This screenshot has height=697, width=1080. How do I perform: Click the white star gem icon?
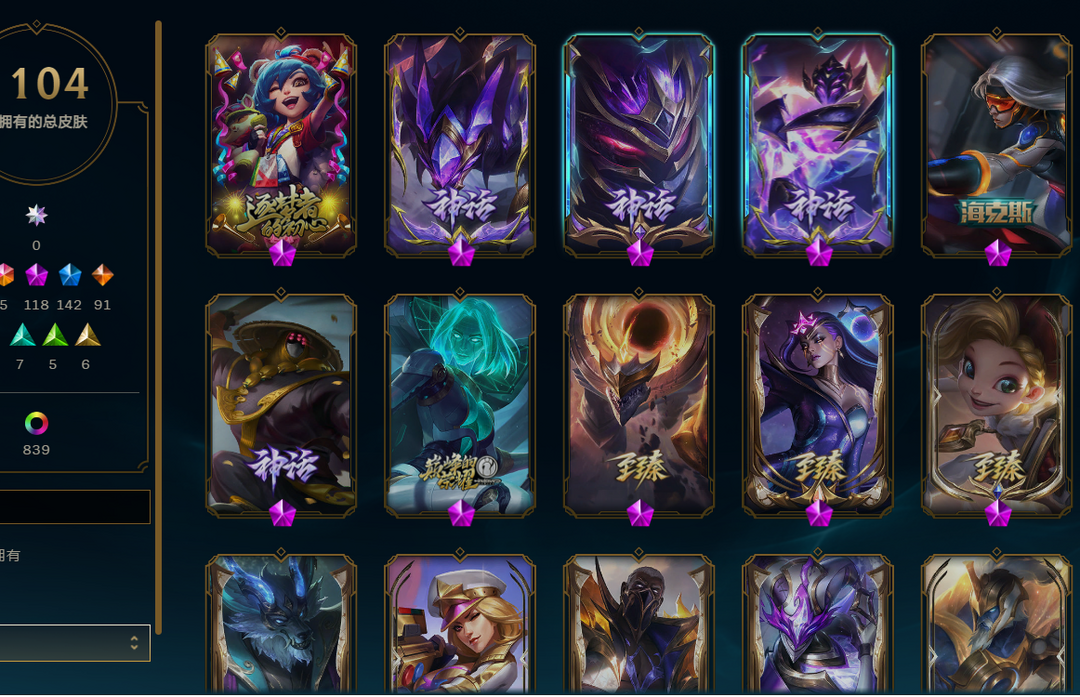37,216
